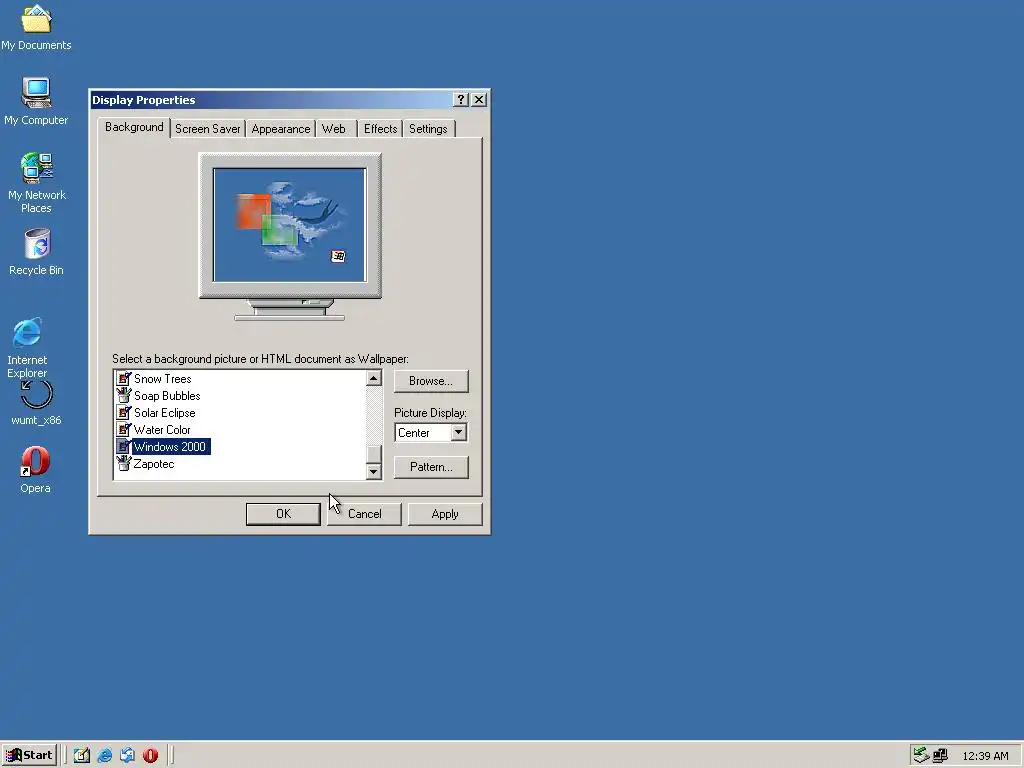Open the Web tab
Screen dimensions: 1024x768
click(334, 129)
